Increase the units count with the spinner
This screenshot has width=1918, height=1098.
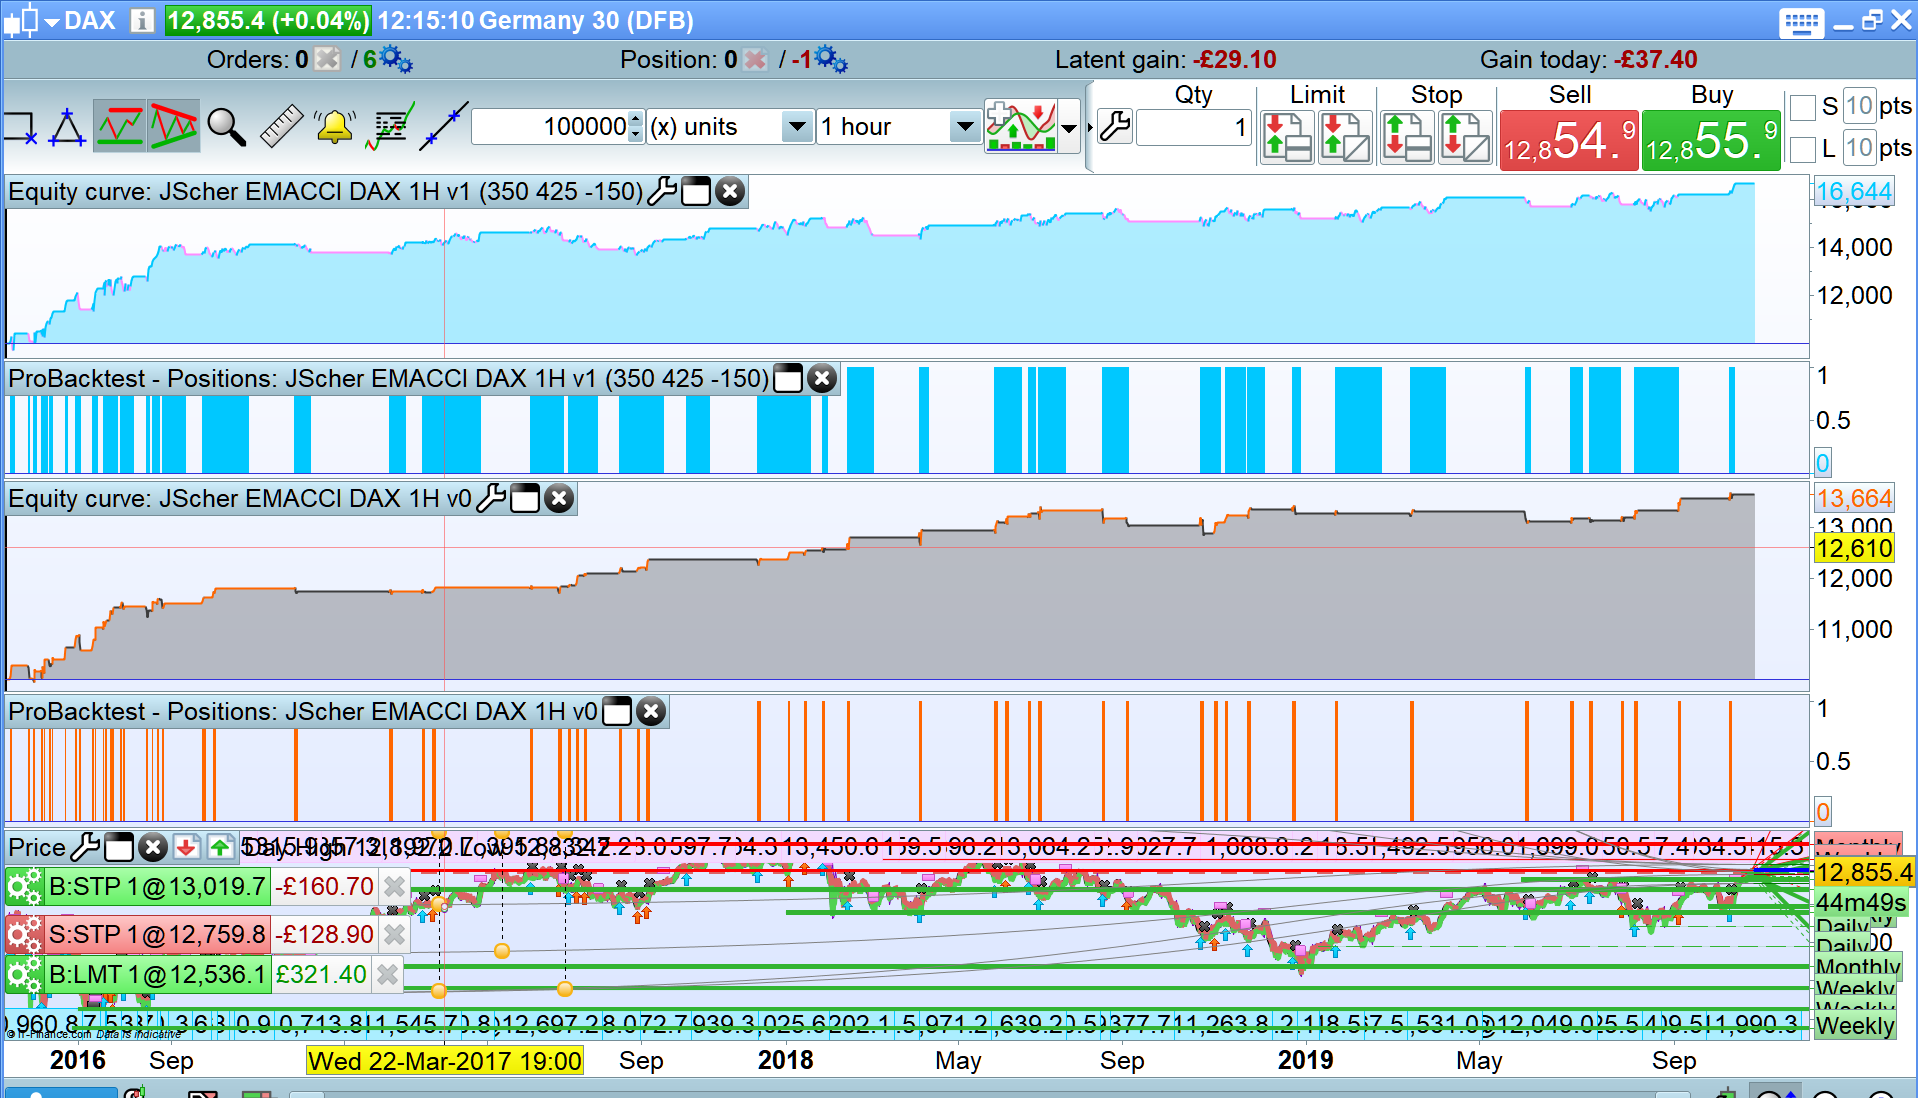point(636,119)
